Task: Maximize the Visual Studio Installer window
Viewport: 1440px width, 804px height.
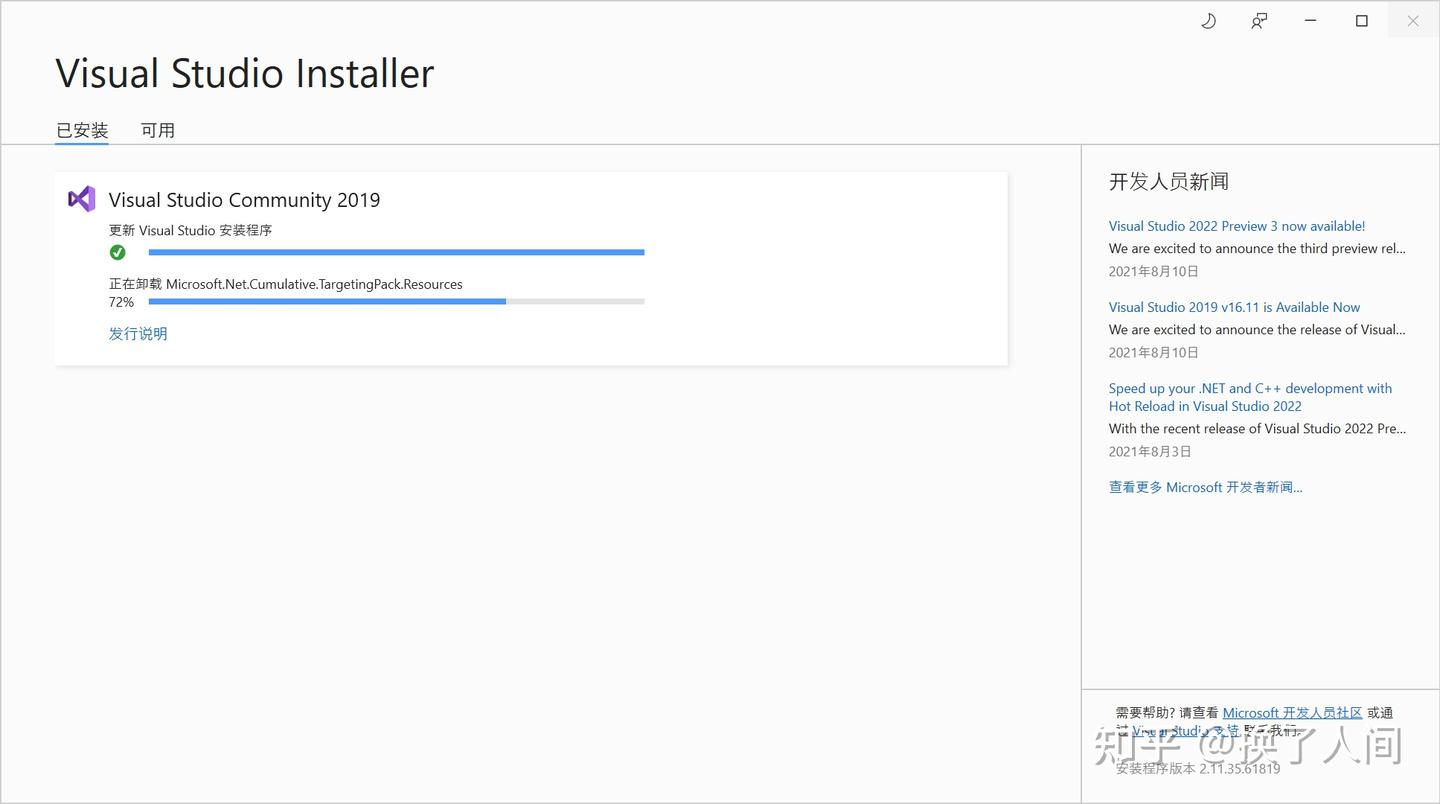Action: (x=1361, y=20)
